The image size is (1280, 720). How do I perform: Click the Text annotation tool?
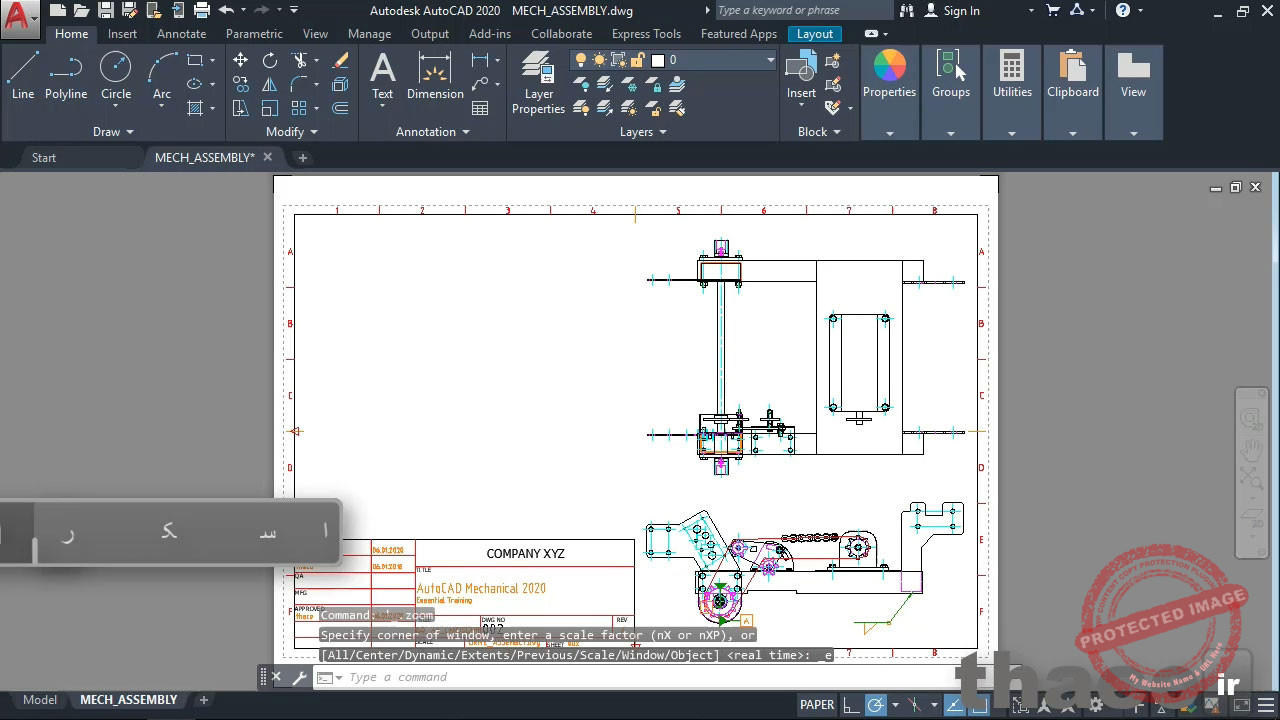(383, 76)
